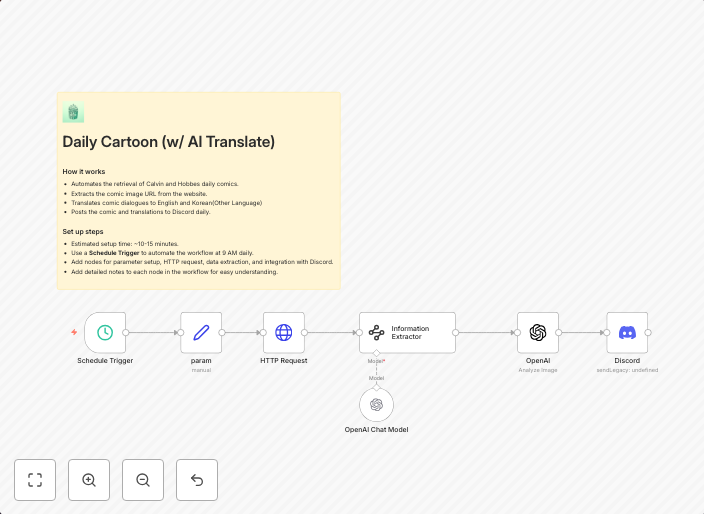Image resolution: width=704 pixels, height=514 pixels.
Task: Open the HTTP Request globe node
Action: (284, 332)
